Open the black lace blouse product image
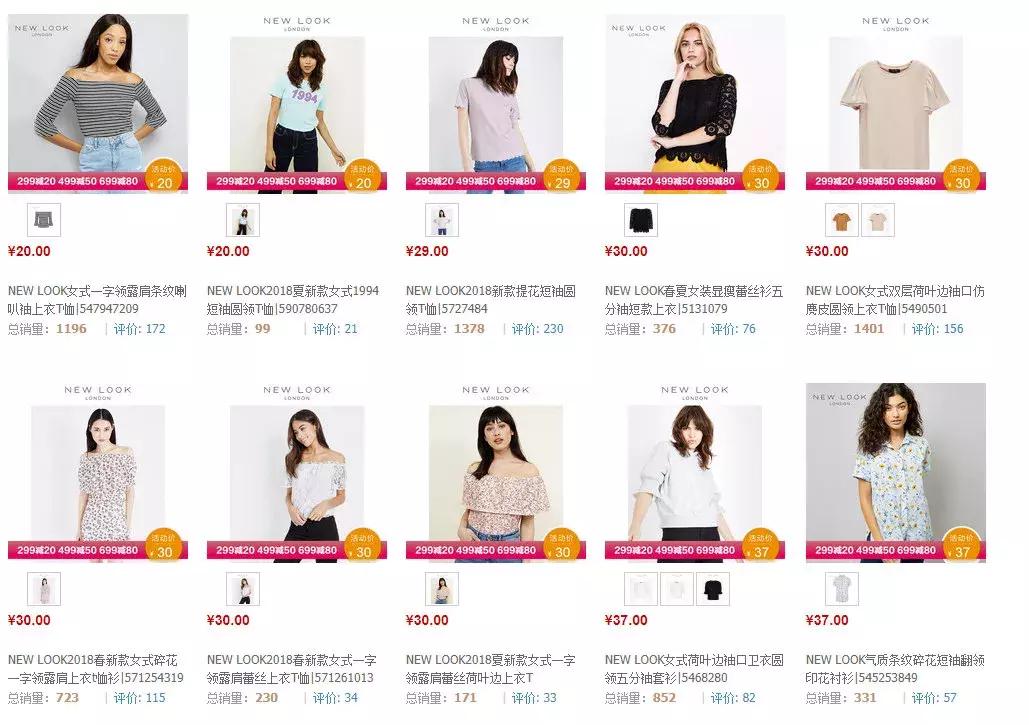The image size is (1029, 725). tap(694, 104)
